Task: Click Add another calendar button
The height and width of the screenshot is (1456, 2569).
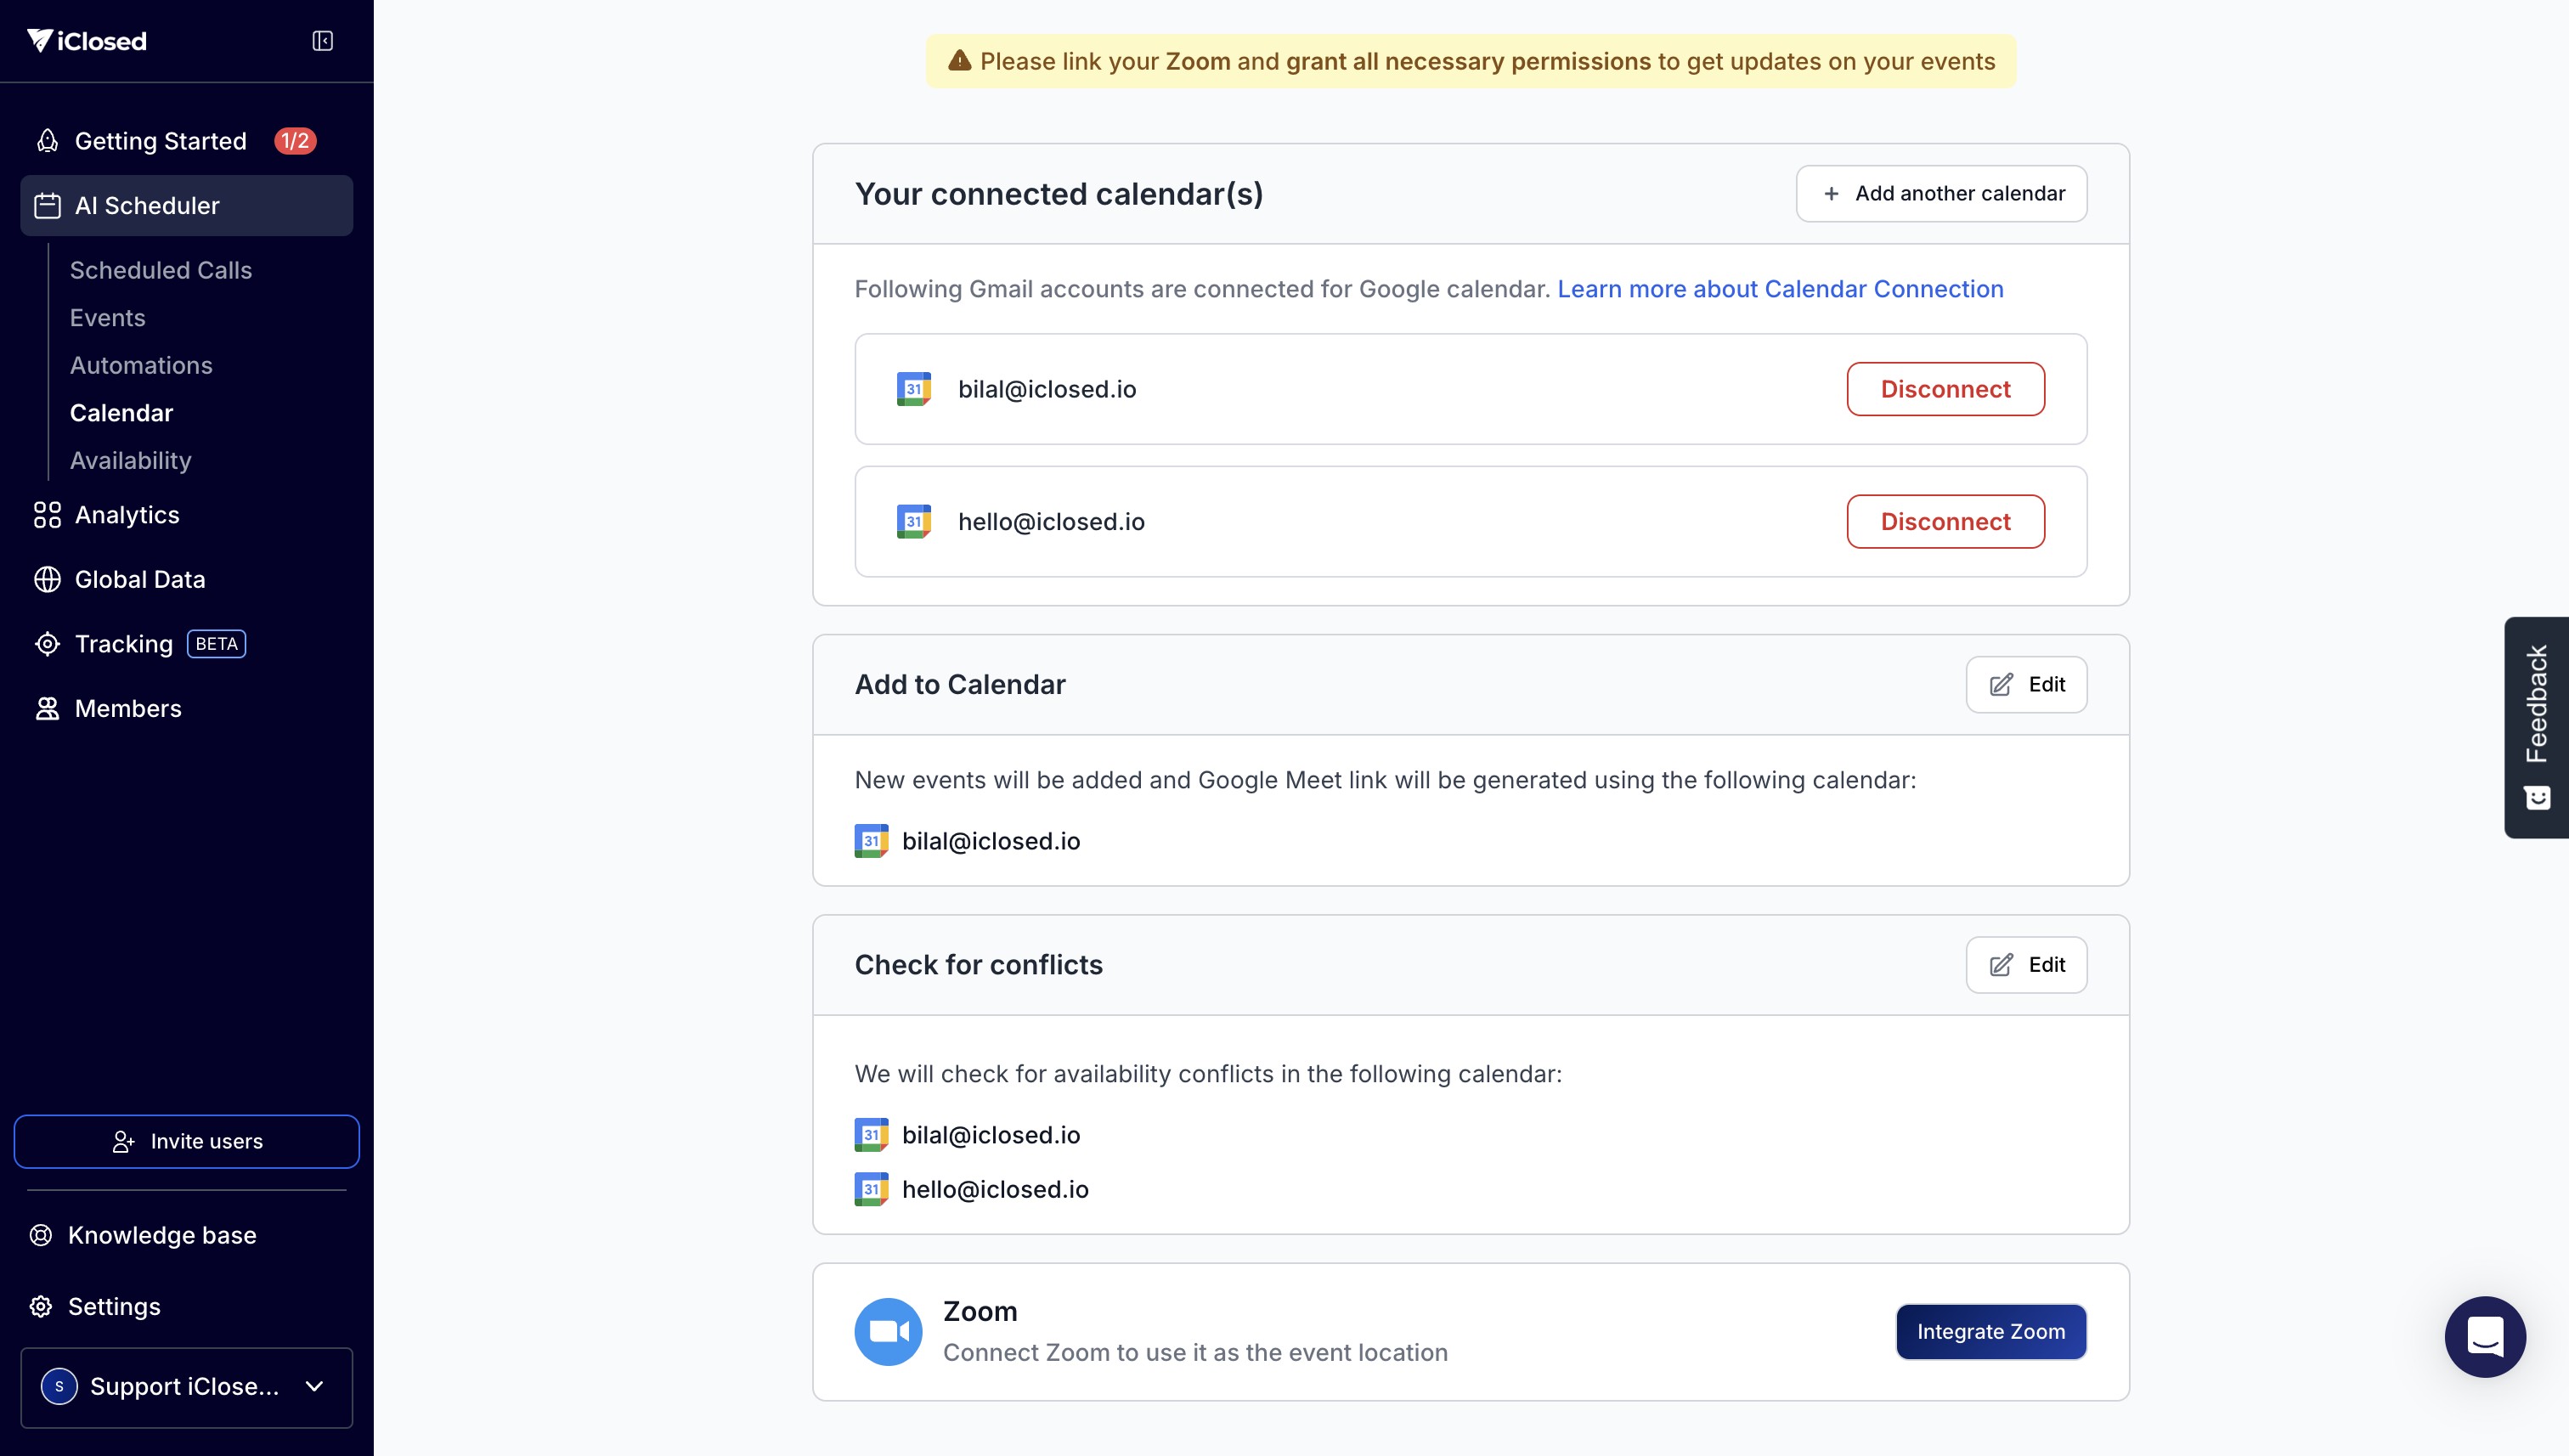Action: tap(1941, 194)
